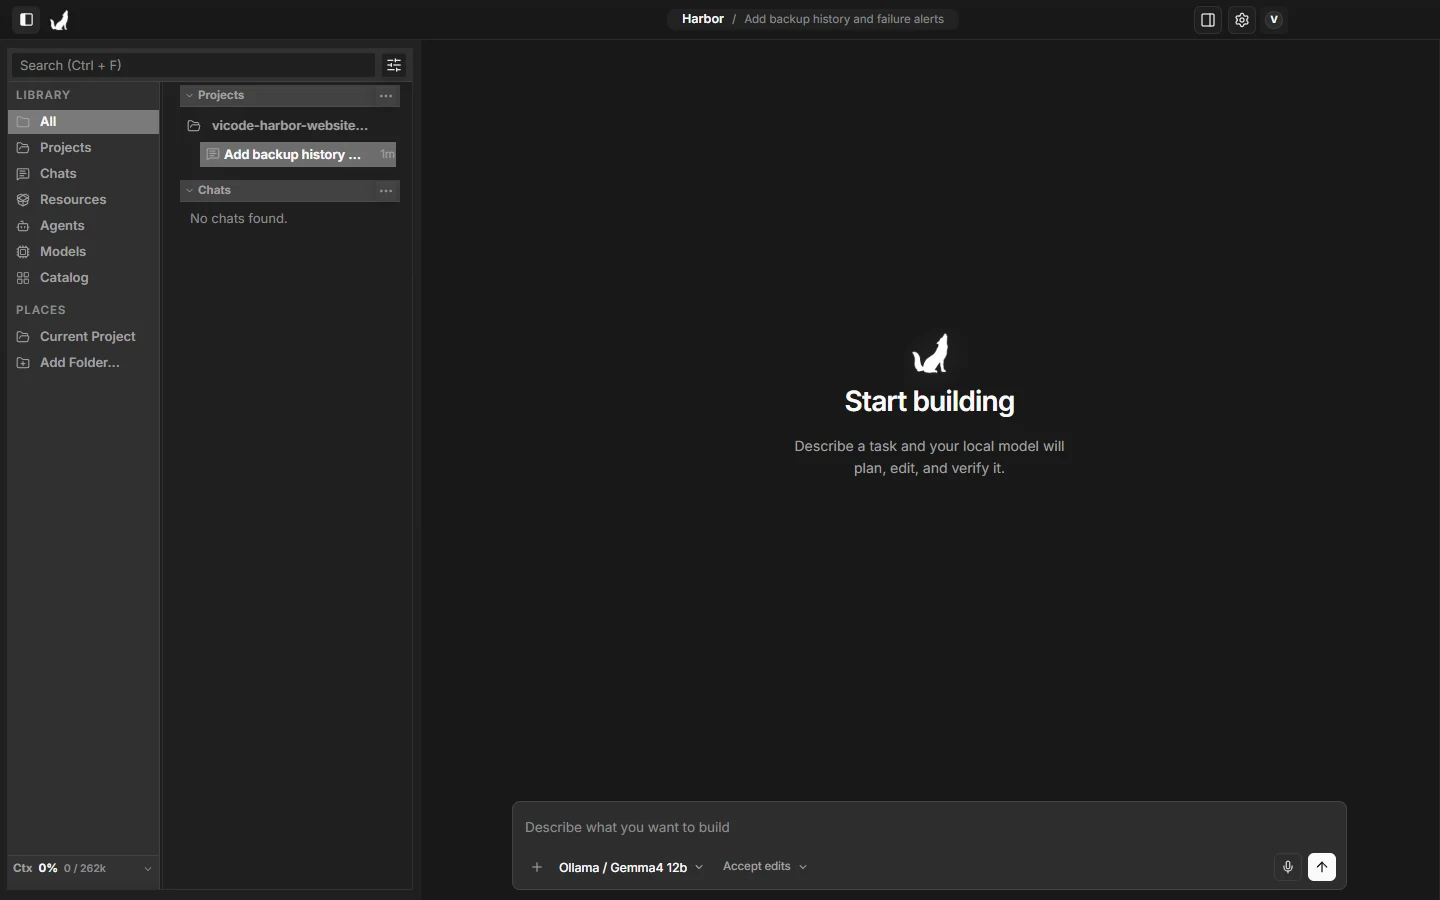Click the wolf logo above Start building
Viewport: 1440px width, 900px height.
pos(931,354)
